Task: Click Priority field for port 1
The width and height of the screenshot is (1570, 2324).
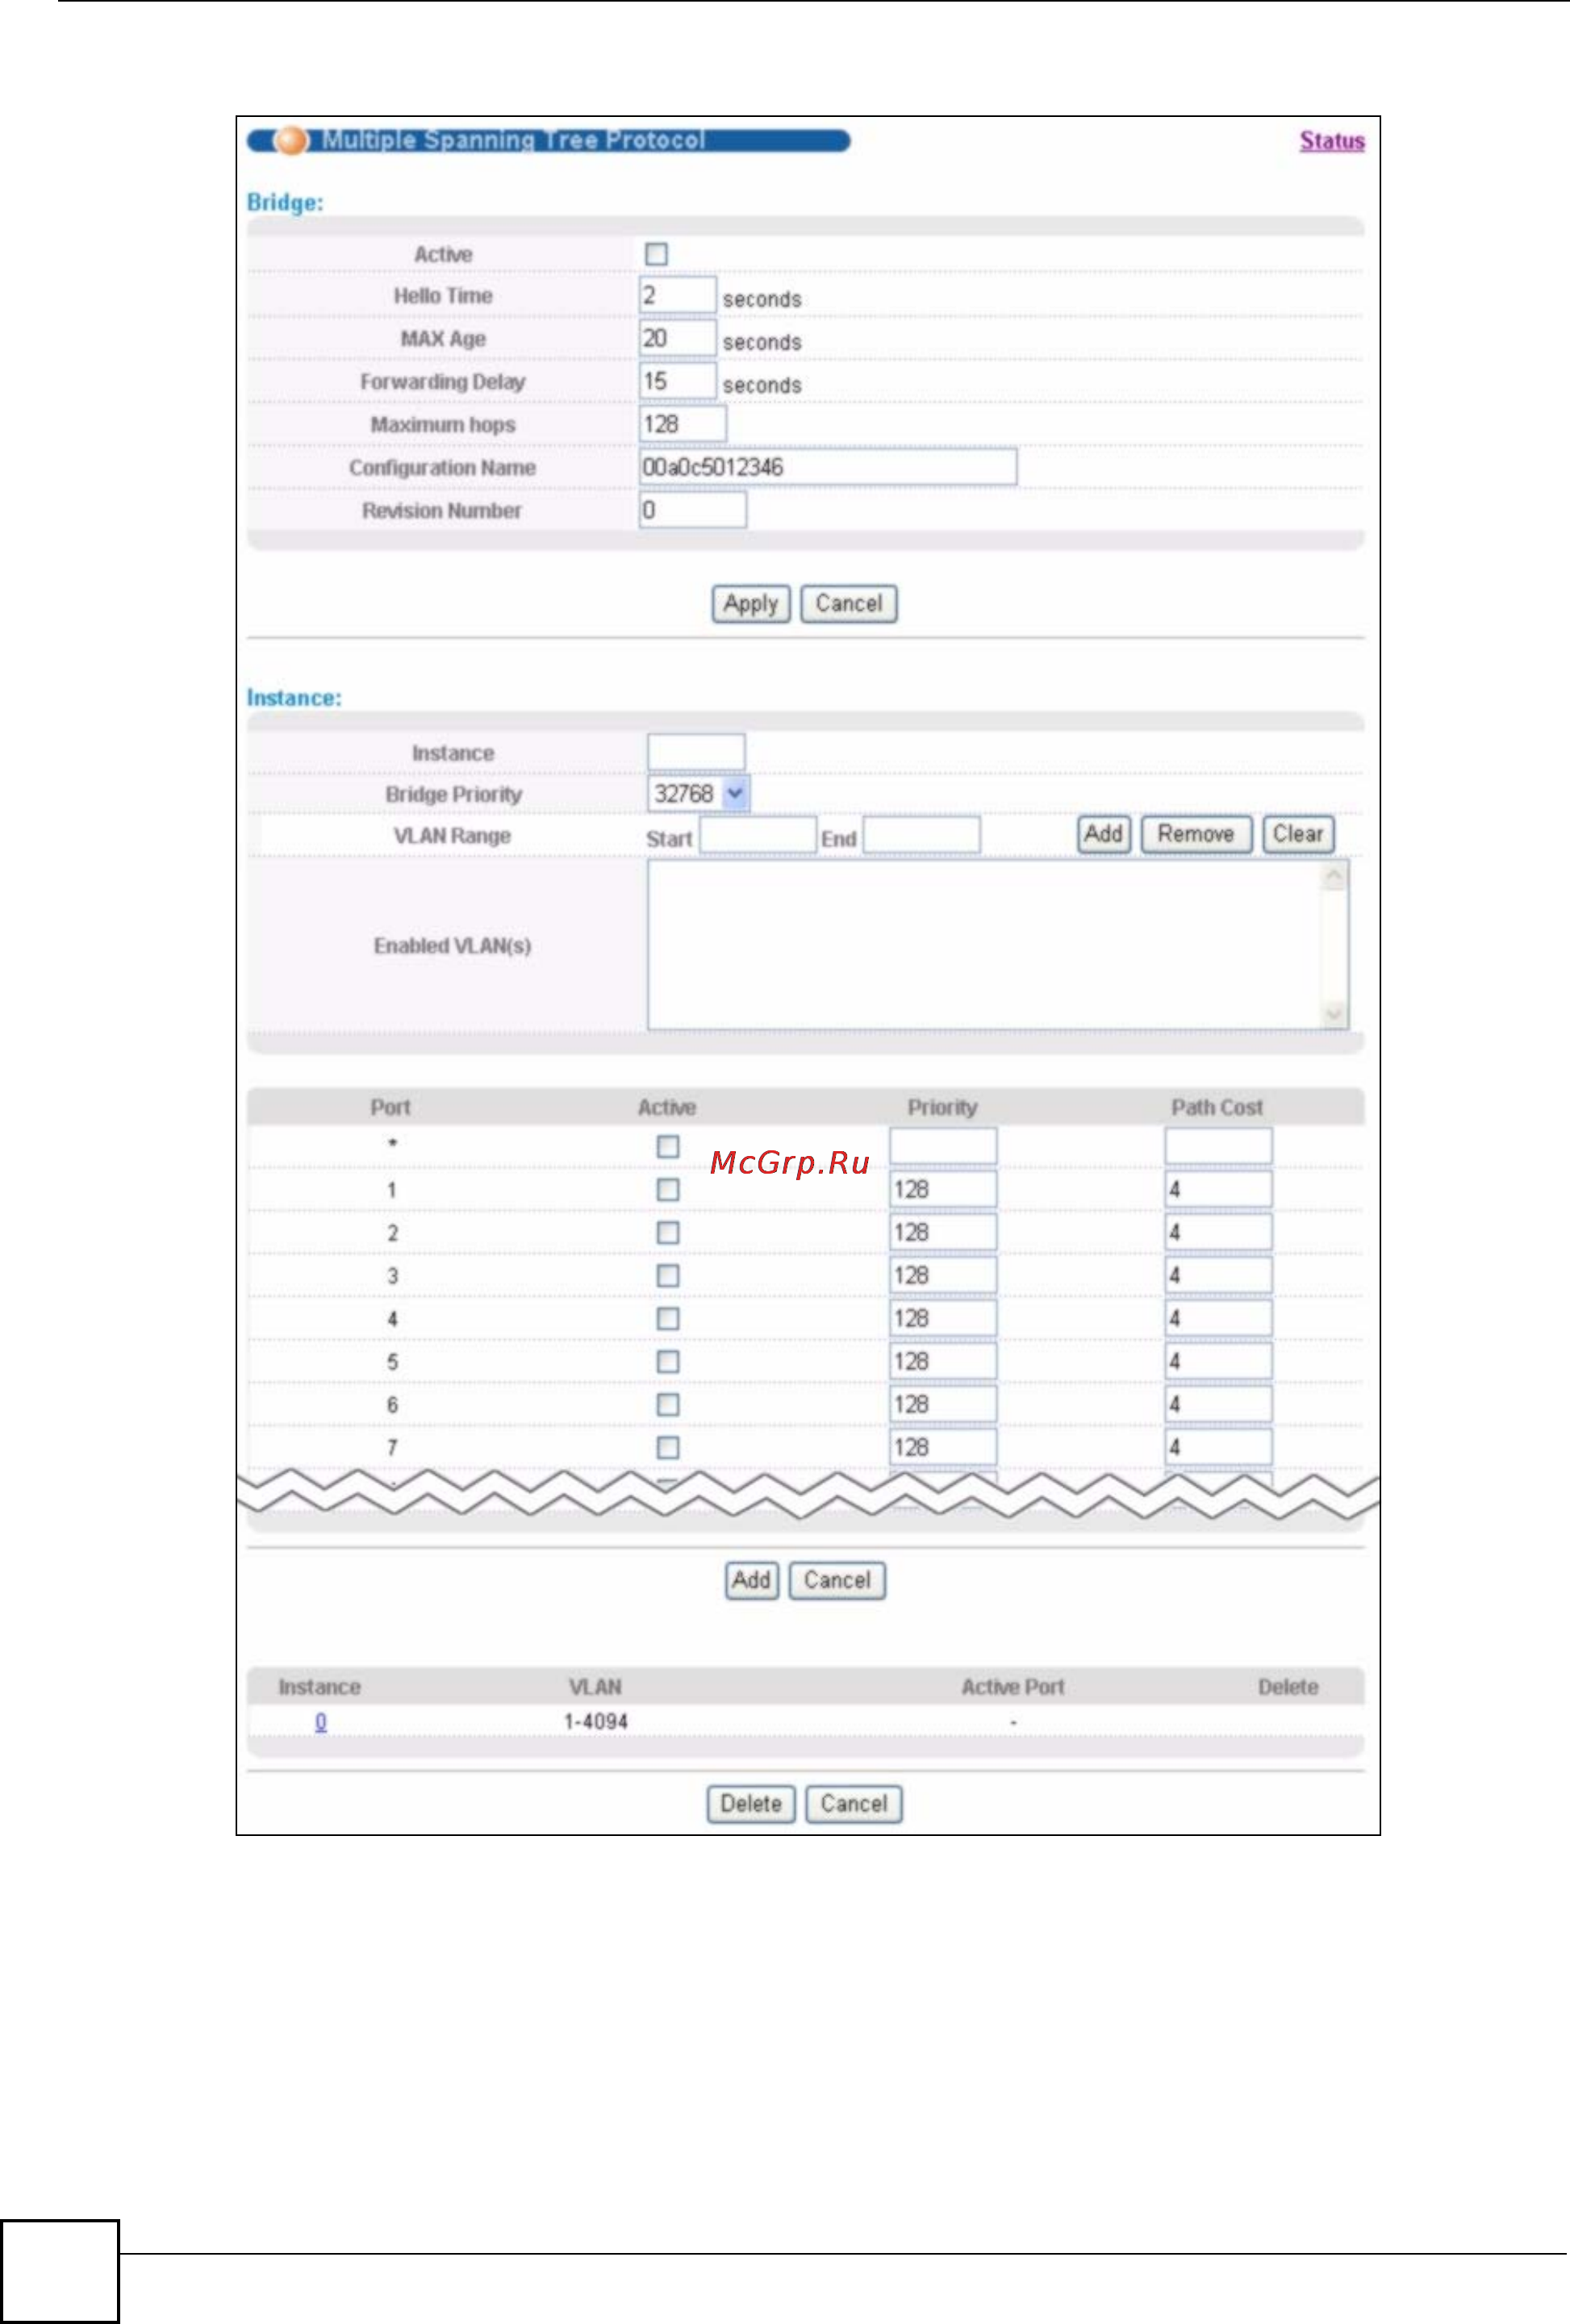Action: point(943,1189)
